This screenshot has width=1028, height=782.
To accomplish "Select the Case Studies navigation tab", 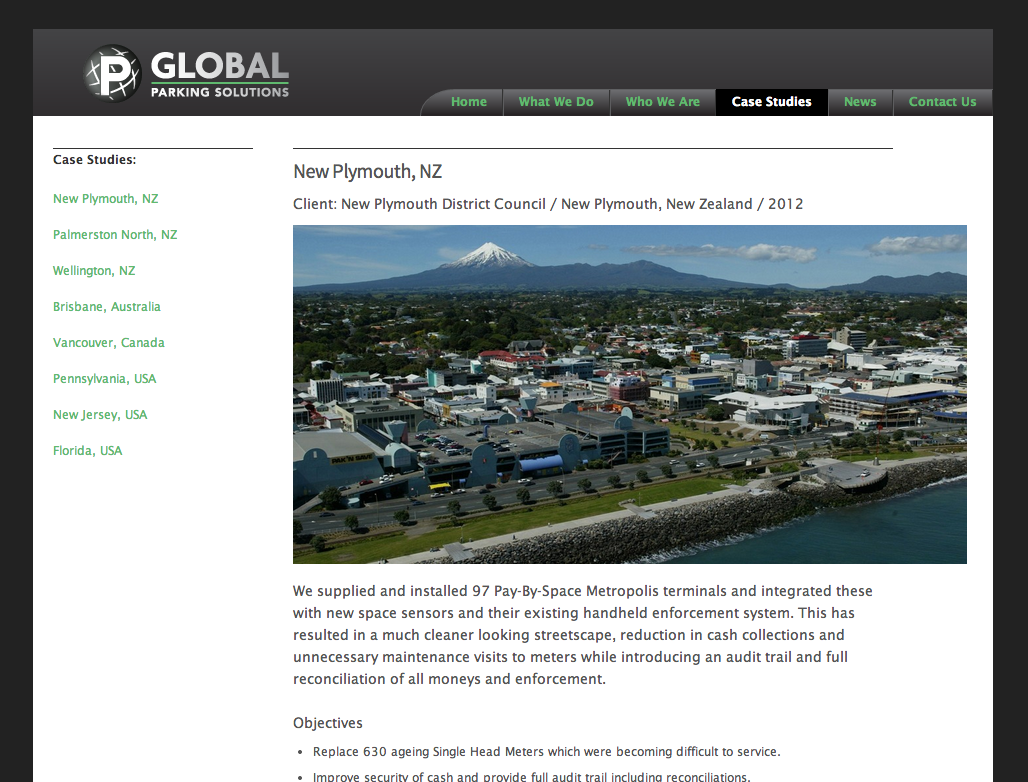I will (x=771, y=101).
